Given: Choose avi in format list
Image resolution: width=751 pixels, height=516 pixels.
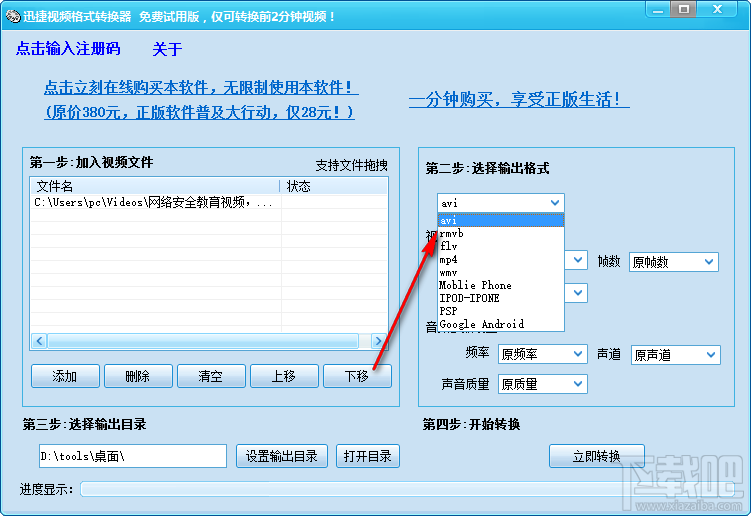Looking at the screenshot, I should pyautogui.click(x=501, y=220).
